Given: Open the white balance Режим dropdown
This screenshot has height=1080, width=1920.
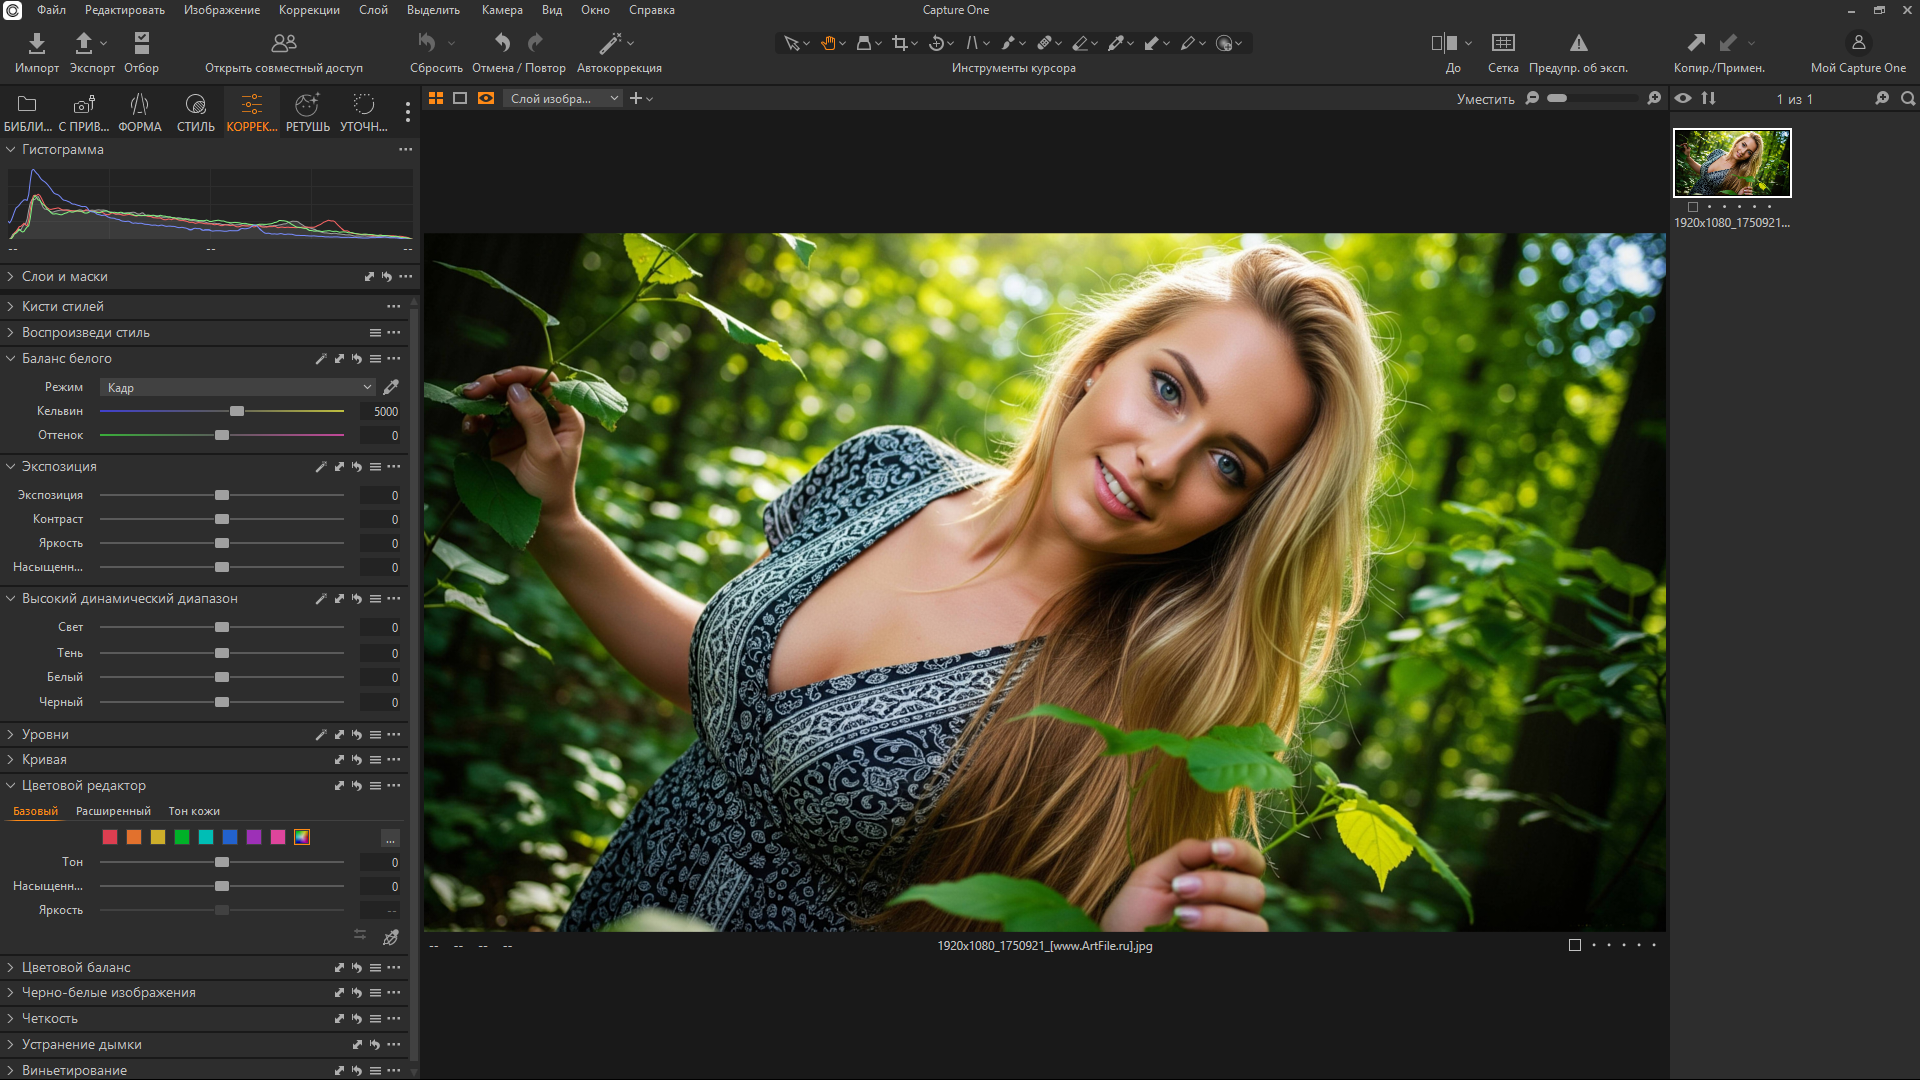Looking at the screenshot, I should tap(238, 387).
